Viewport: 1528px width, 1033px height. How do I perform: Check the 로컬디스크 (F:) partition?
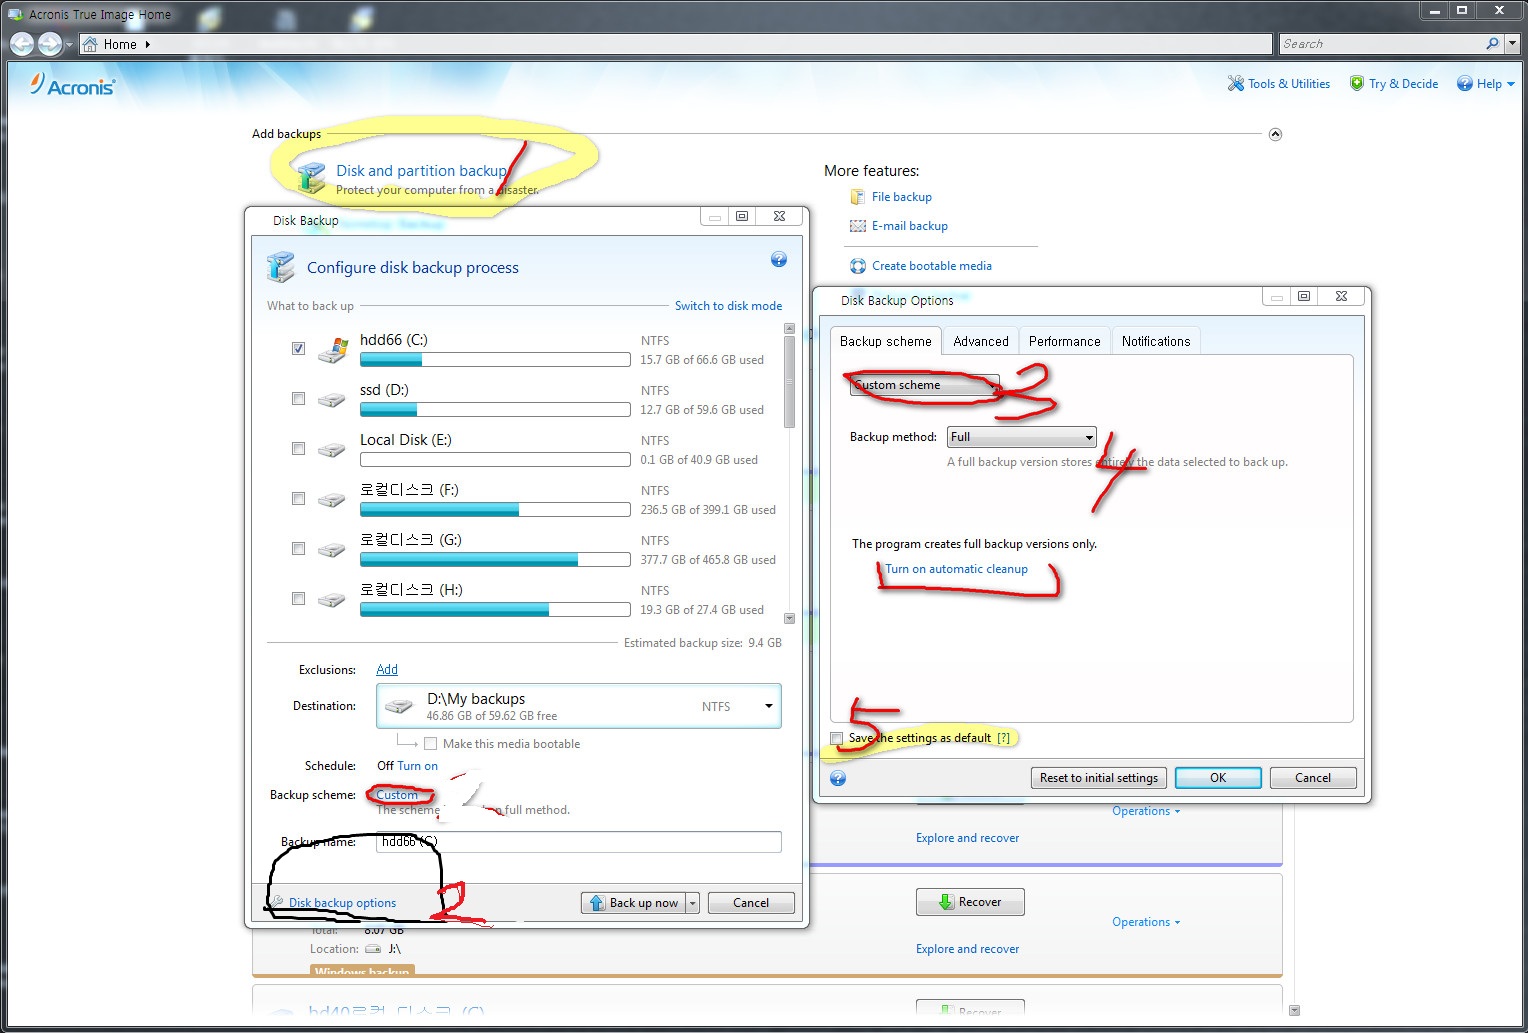tap(298, 498)
